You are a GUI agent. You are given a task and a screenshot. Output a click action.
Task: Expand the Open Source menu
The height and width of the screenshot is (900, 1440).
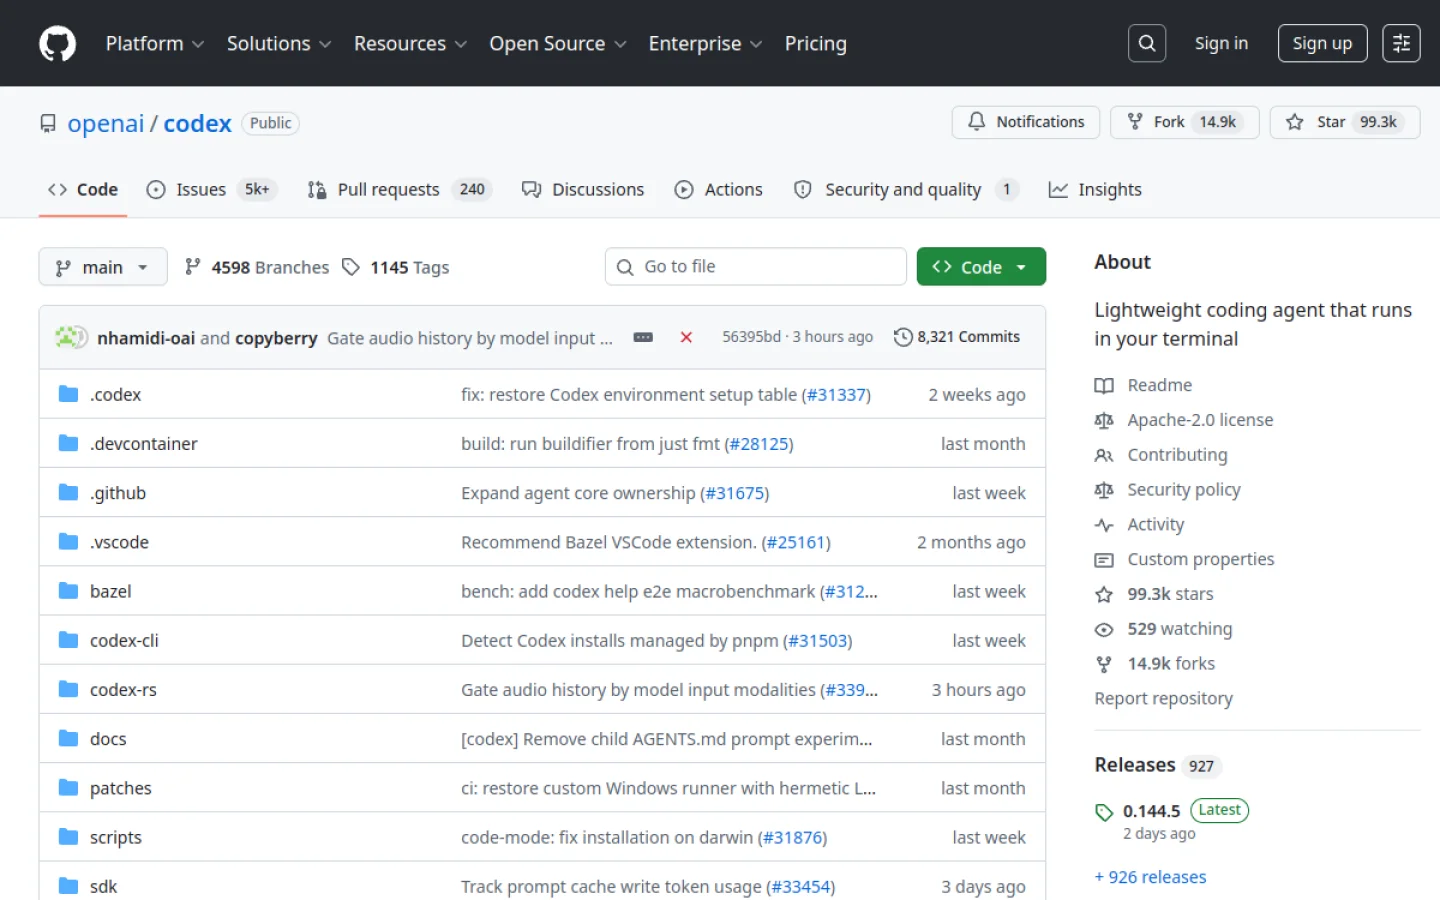point(558,44)
